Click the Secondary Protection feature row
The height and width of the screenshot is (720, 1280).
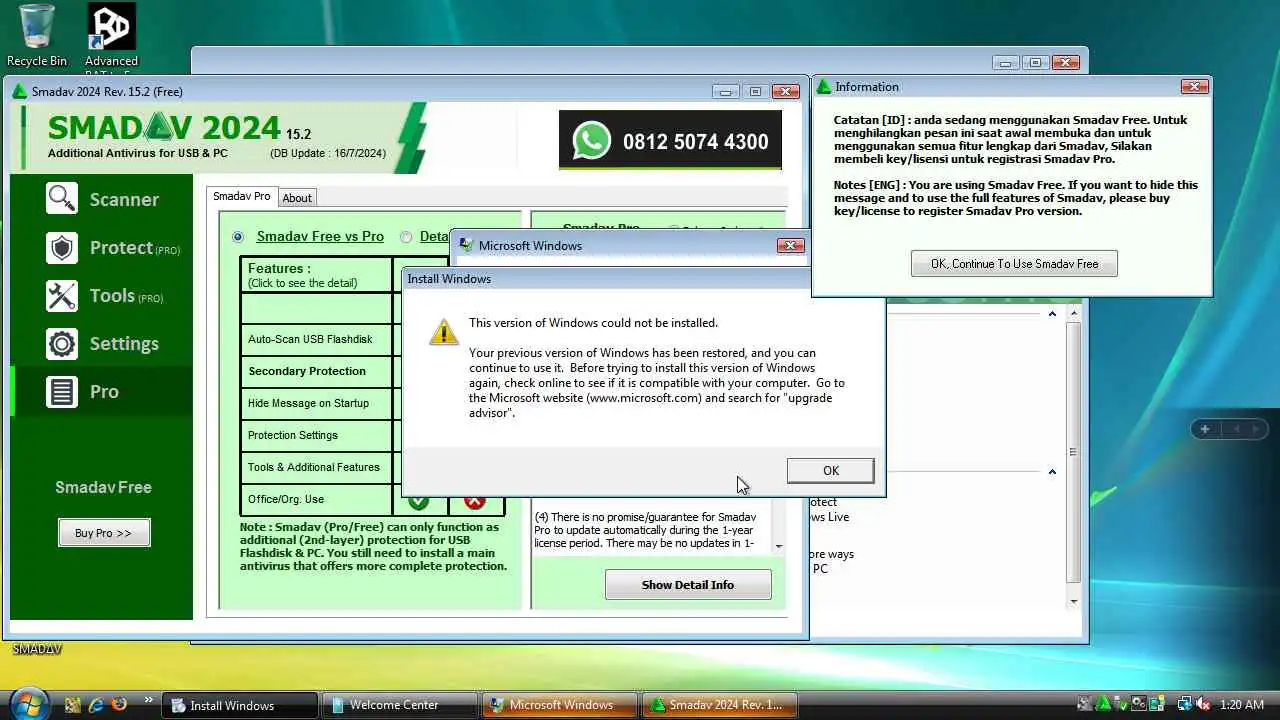click(x=316, y=371)
